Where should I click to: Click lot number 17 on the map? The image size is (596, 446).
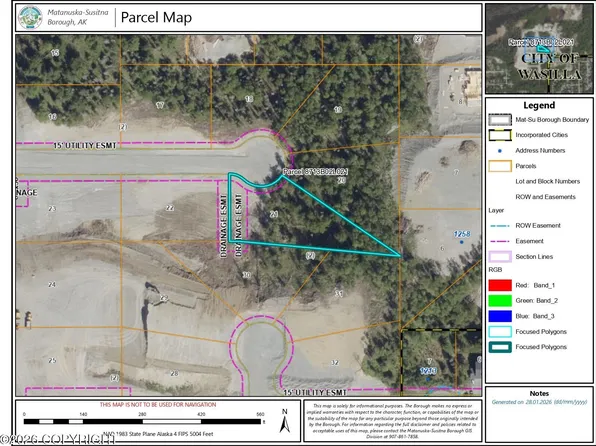coord(160,105)
